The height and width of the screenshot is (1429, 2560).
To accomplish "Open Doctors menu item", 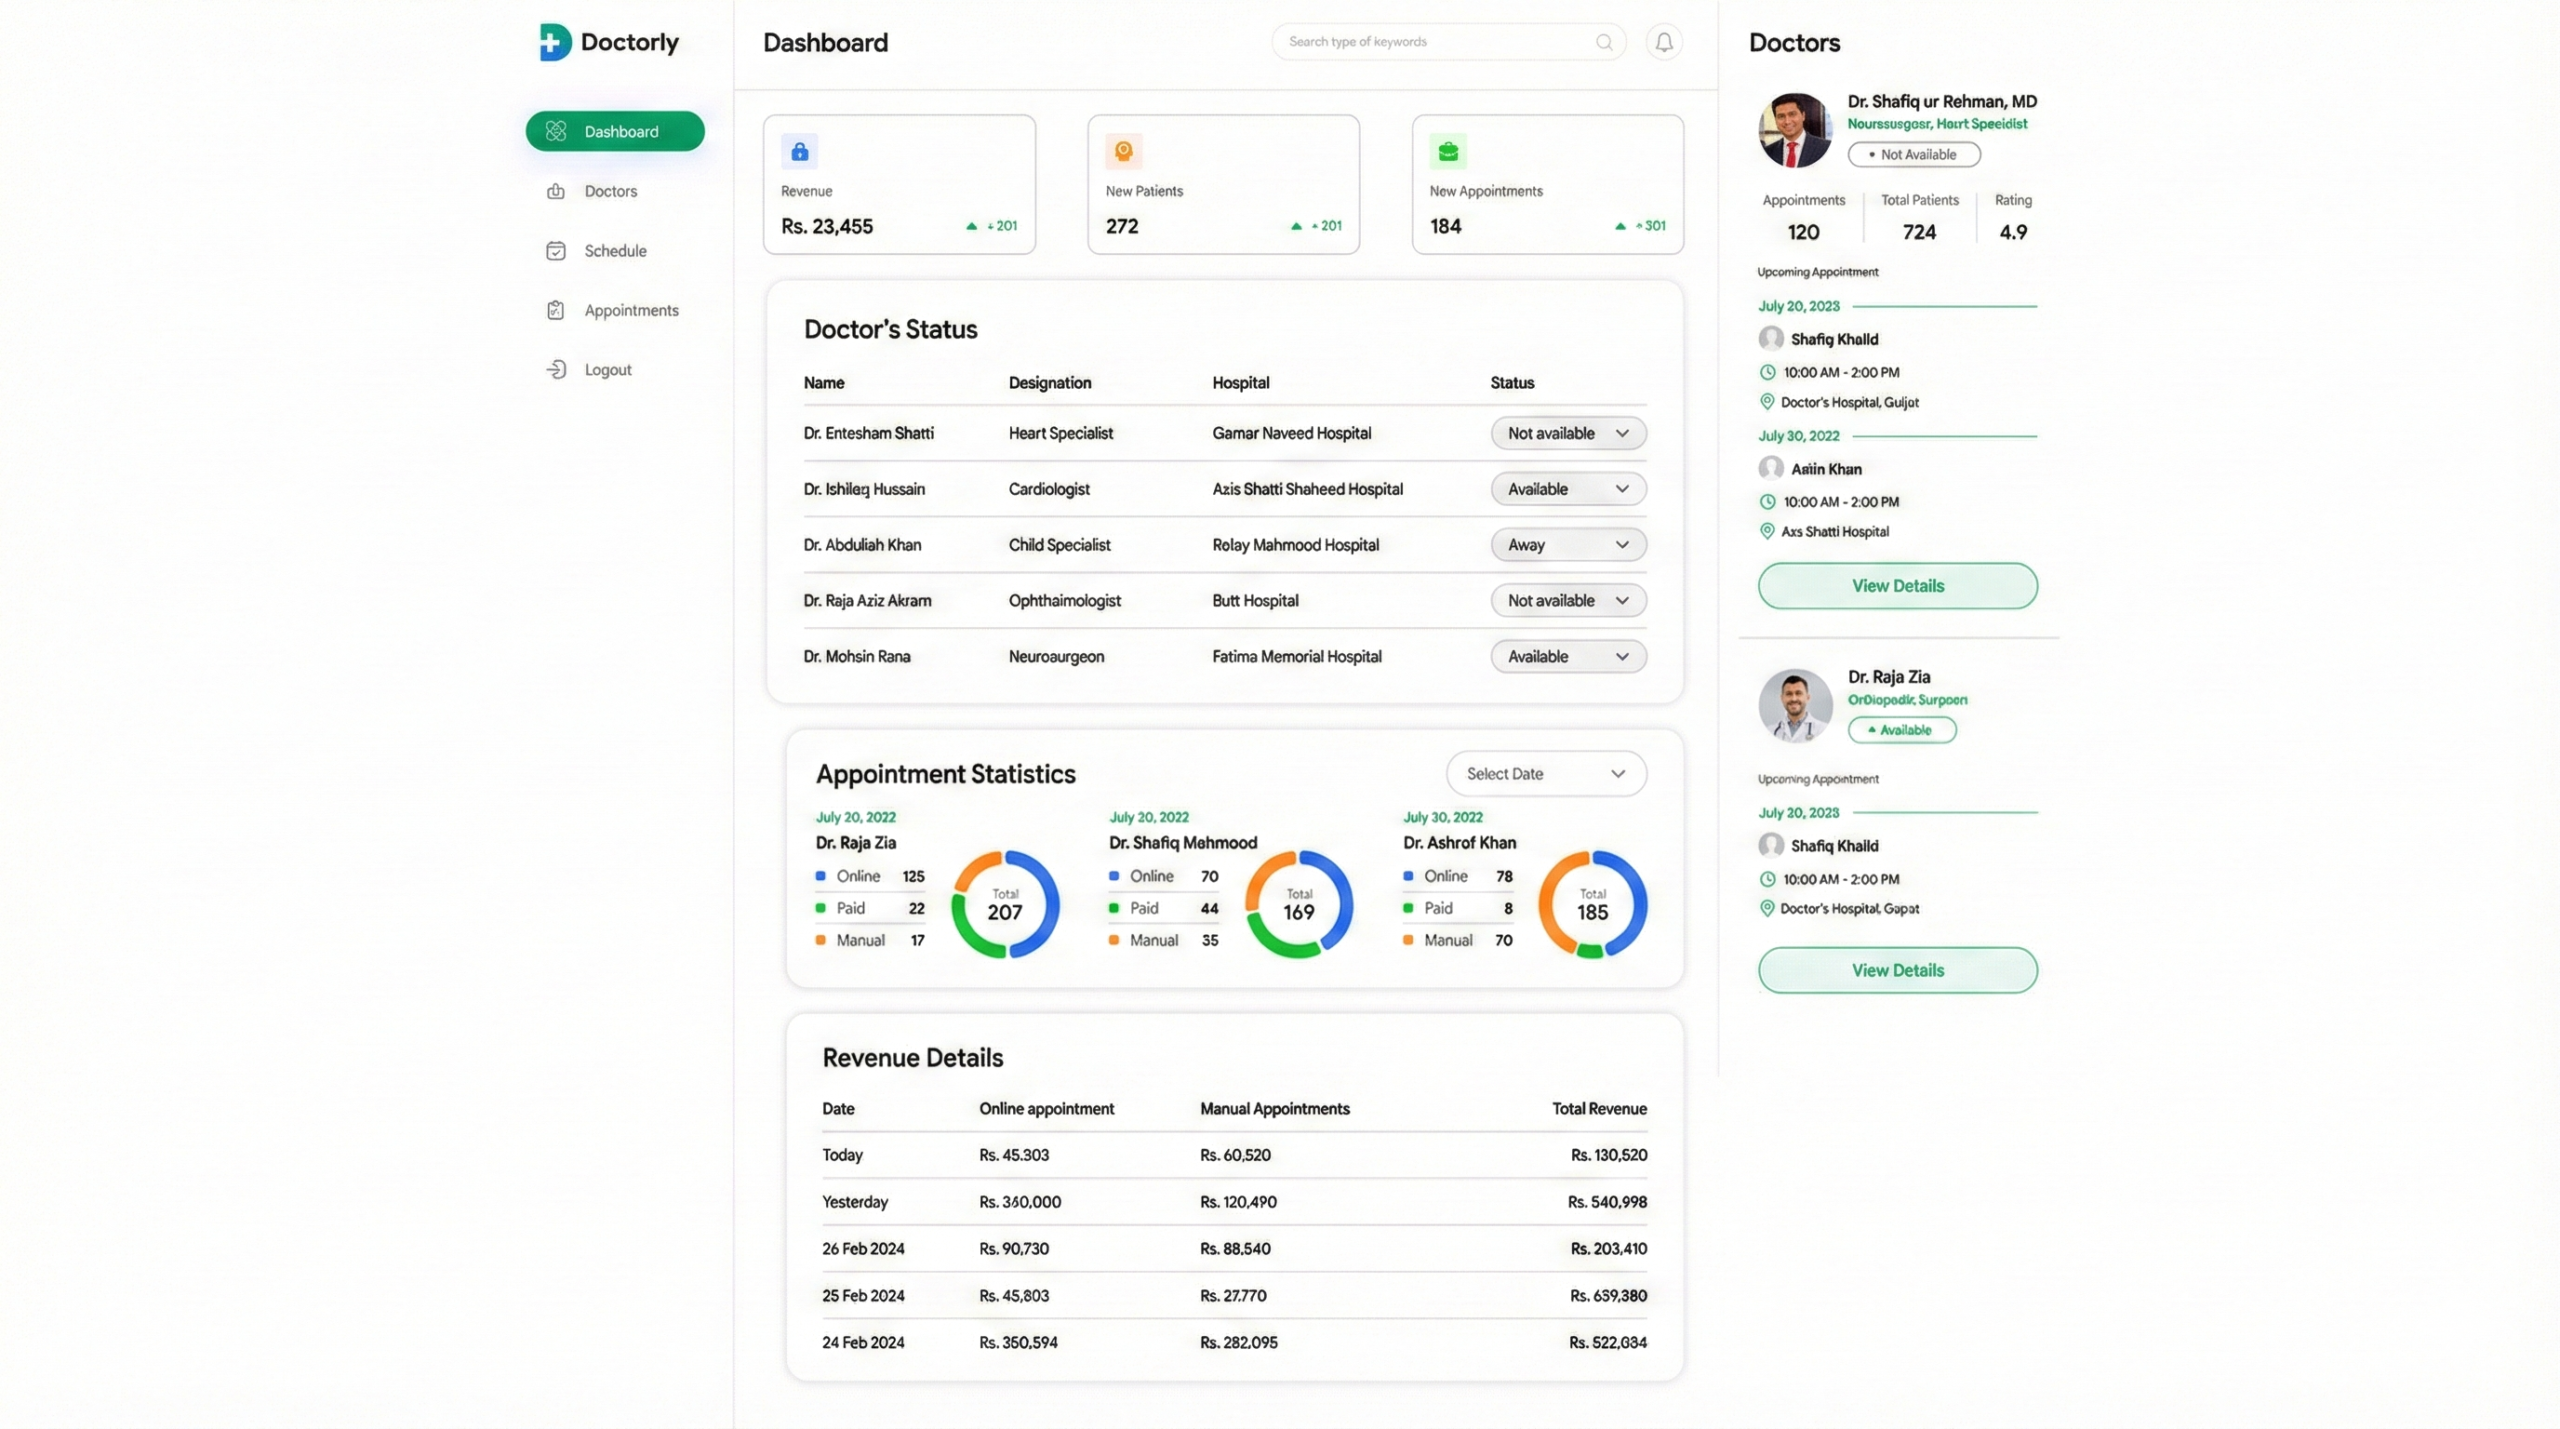I will pos(611,191).
